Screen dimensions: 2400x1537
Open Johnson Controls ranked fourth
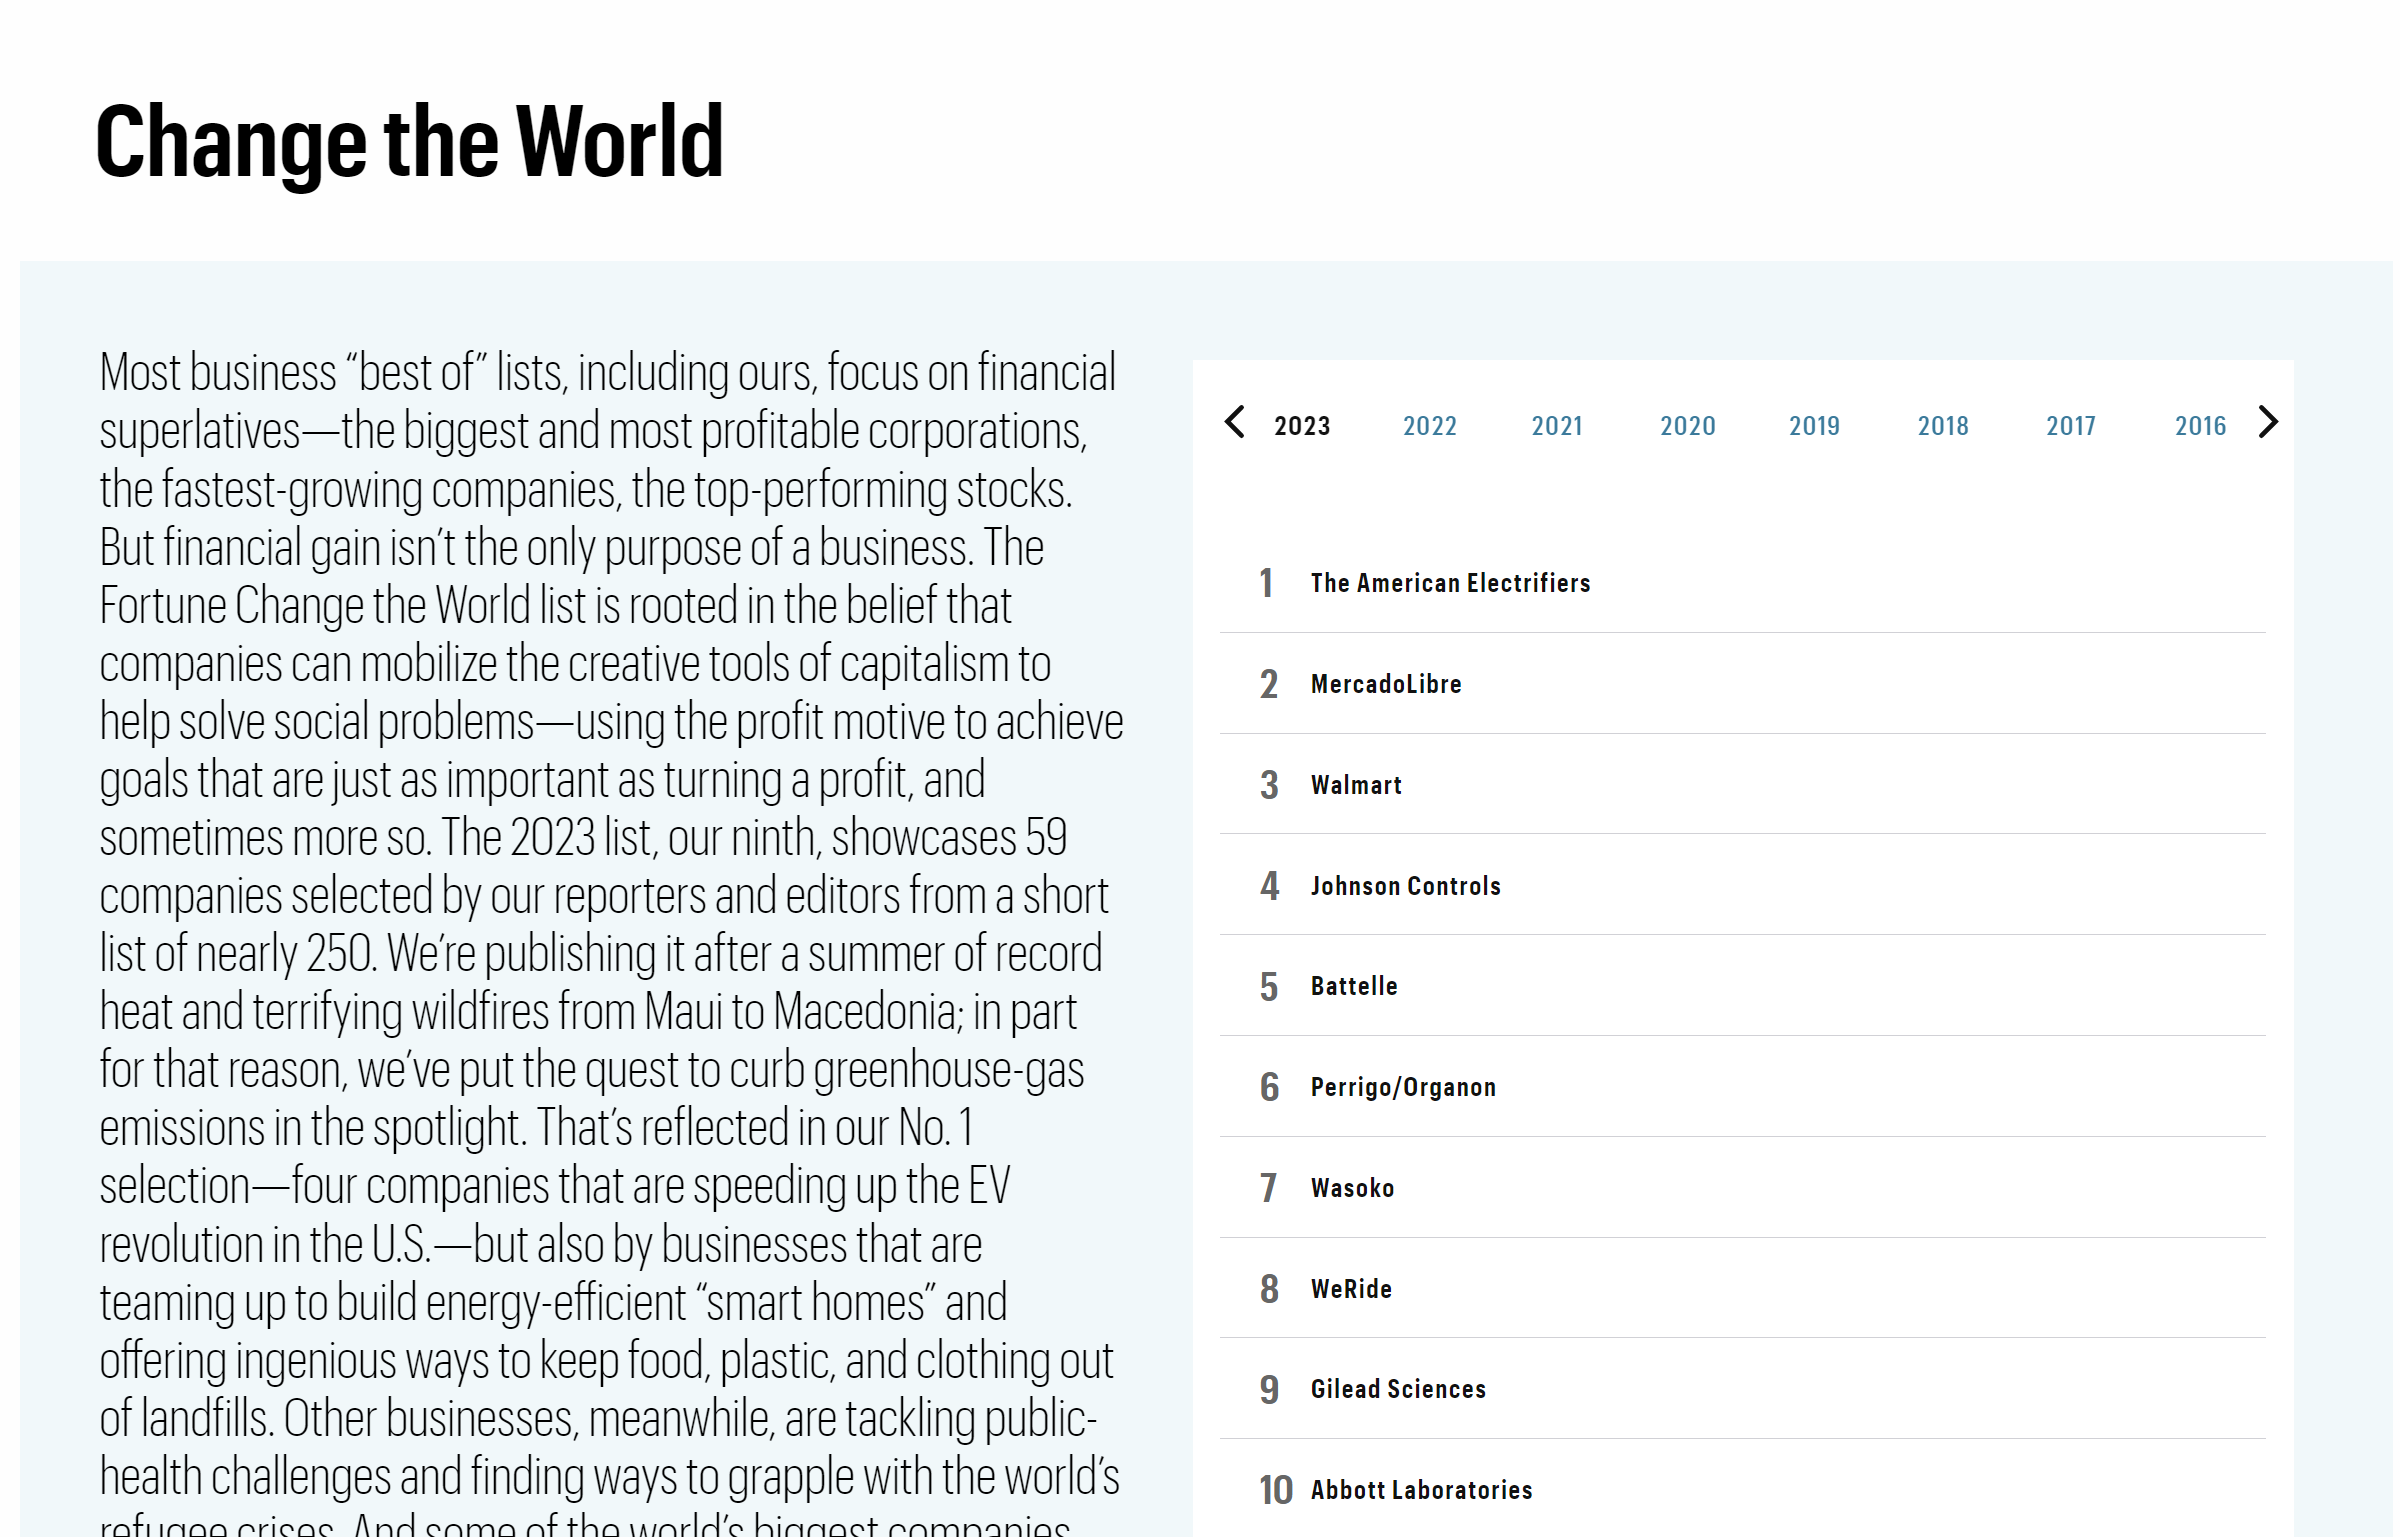[x=1405, y=886]
